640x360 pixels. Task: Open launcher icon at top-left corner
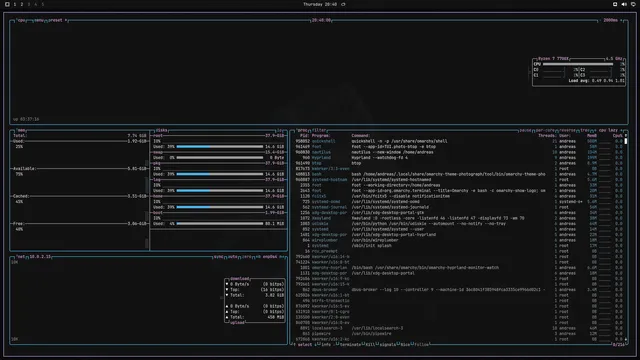pyautogui.click(x=7, y=4)
